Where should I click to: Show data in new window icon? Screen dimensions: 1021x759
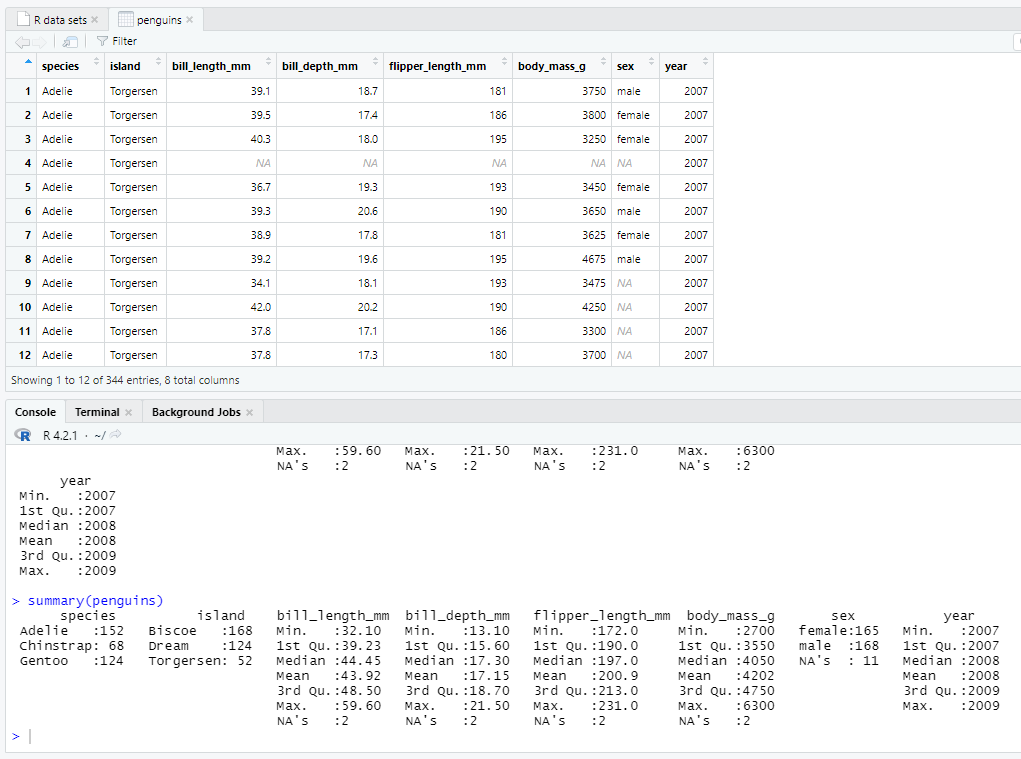pos(70,42)
